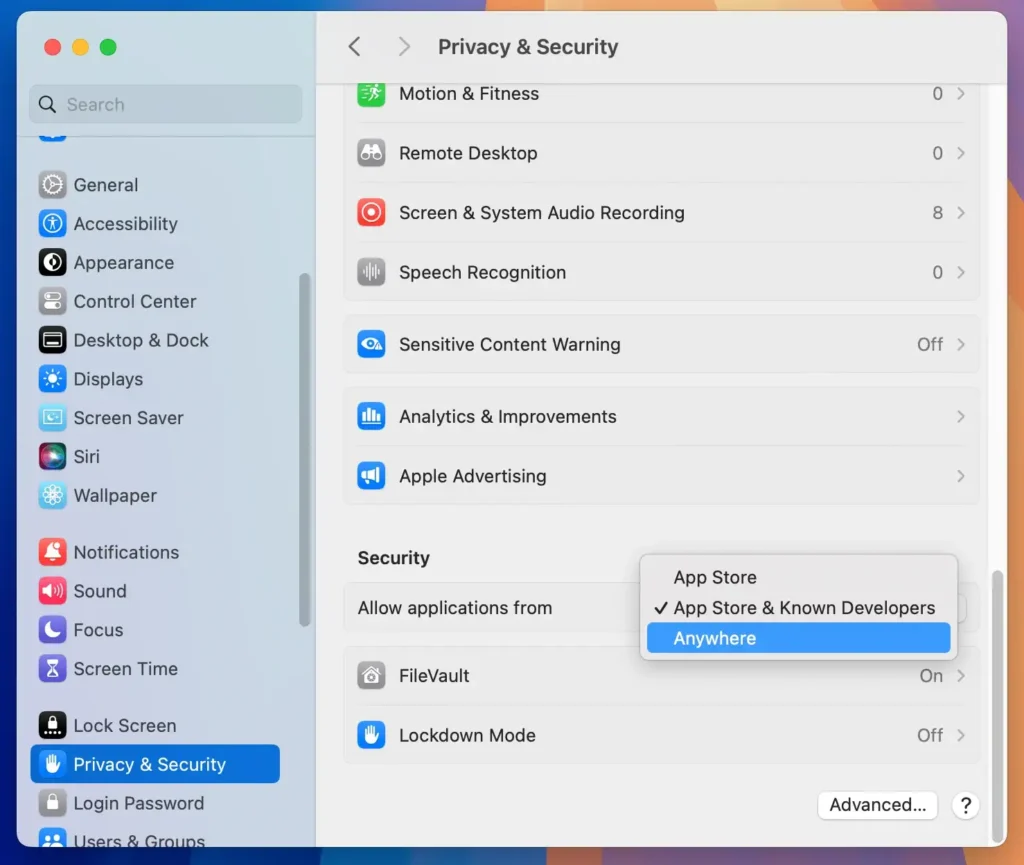
Task: Select Screen Time hourglass icon
Action: (52, 668)
